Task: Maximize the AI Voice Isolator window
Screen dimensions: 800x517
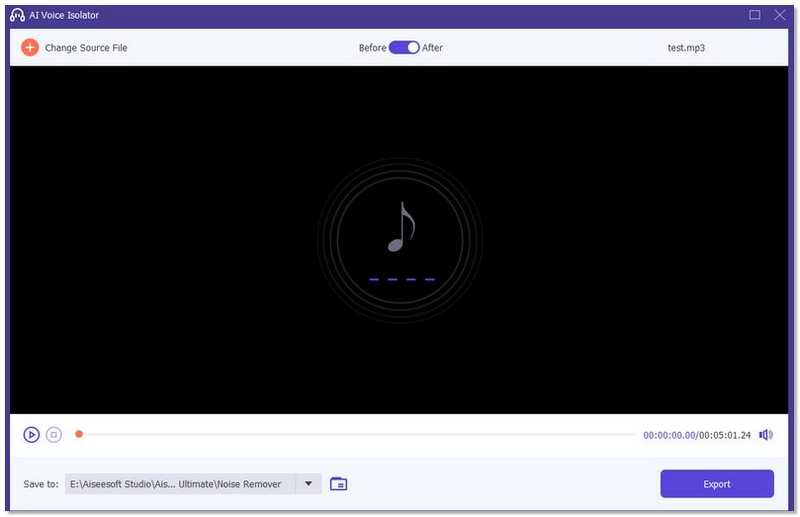Action: tap(755, 15)
